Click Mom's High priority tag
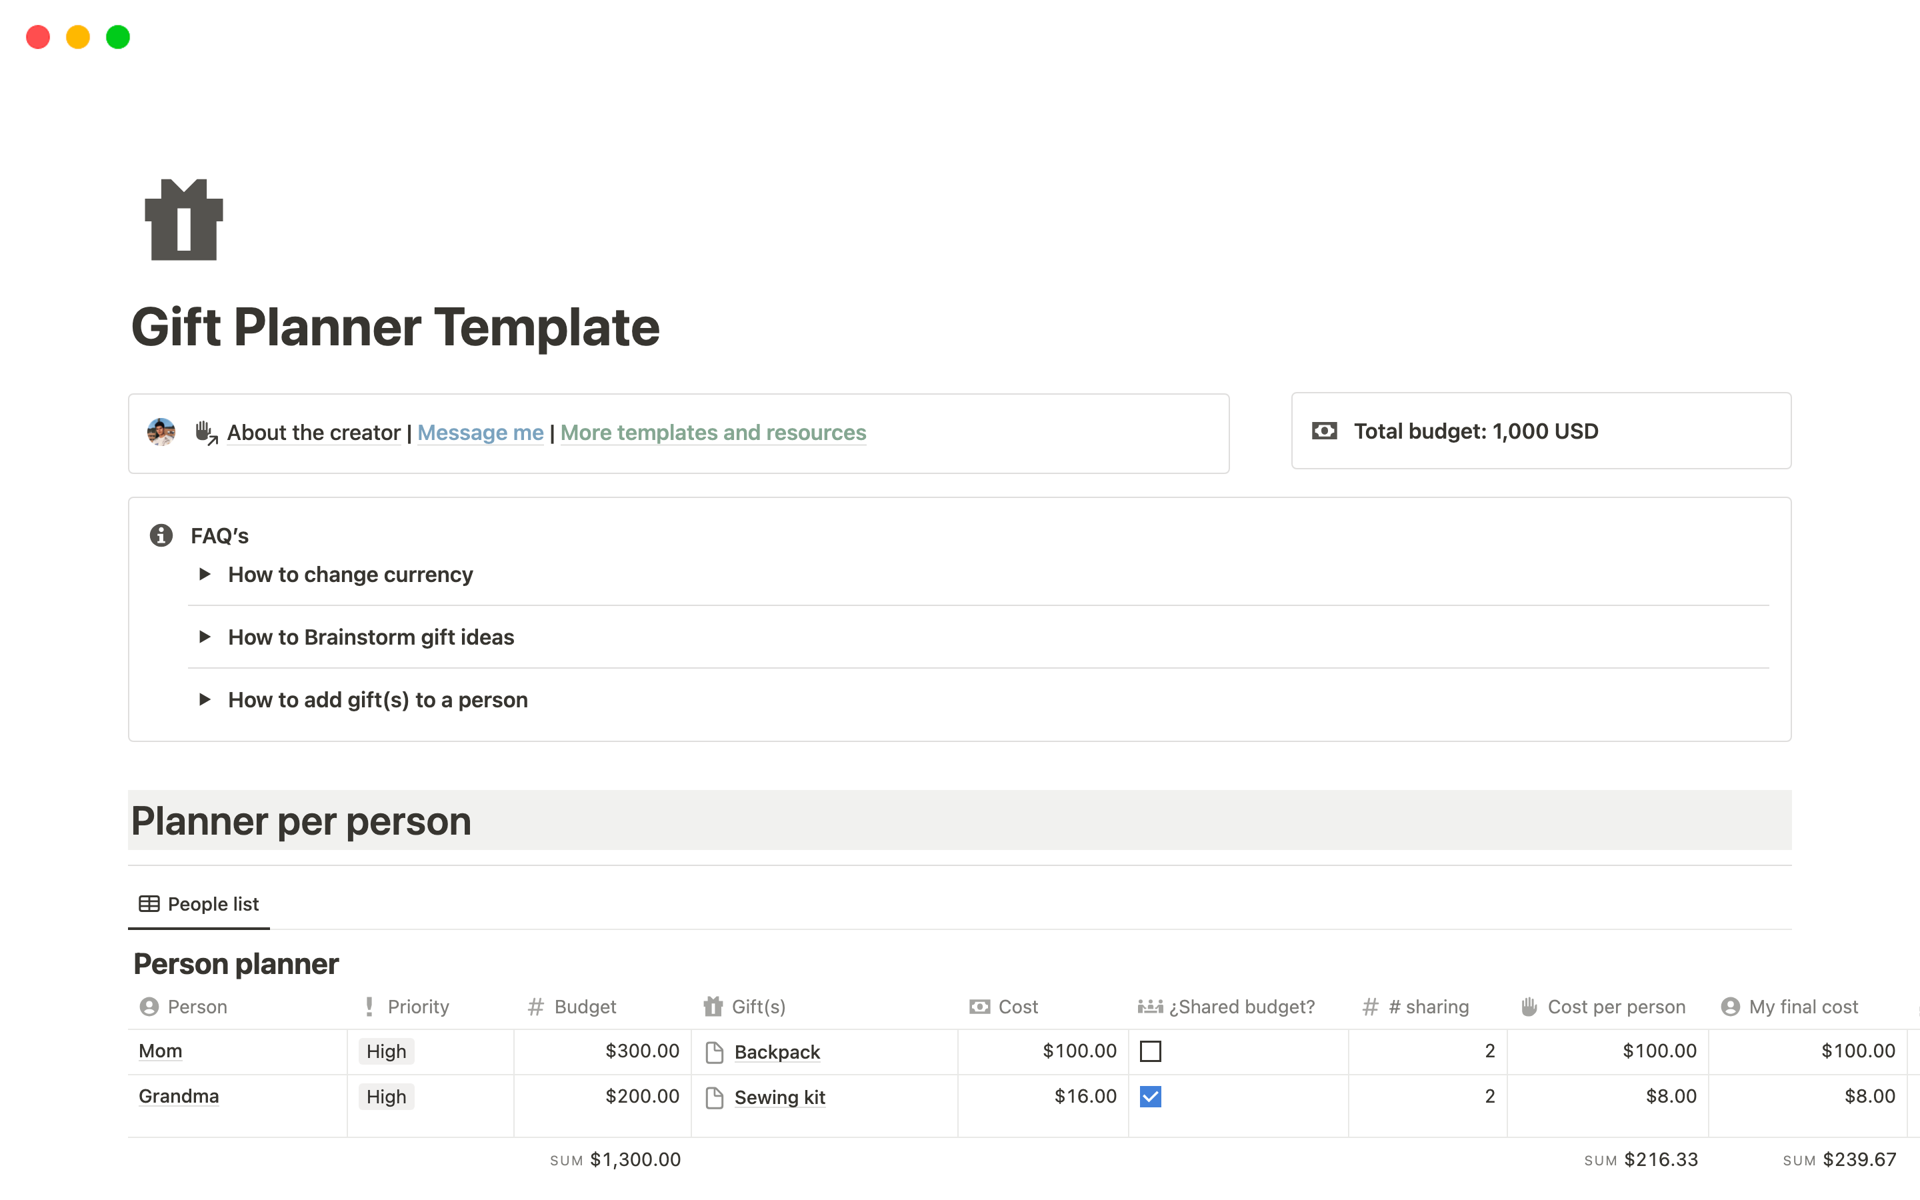 point(386,1051)
